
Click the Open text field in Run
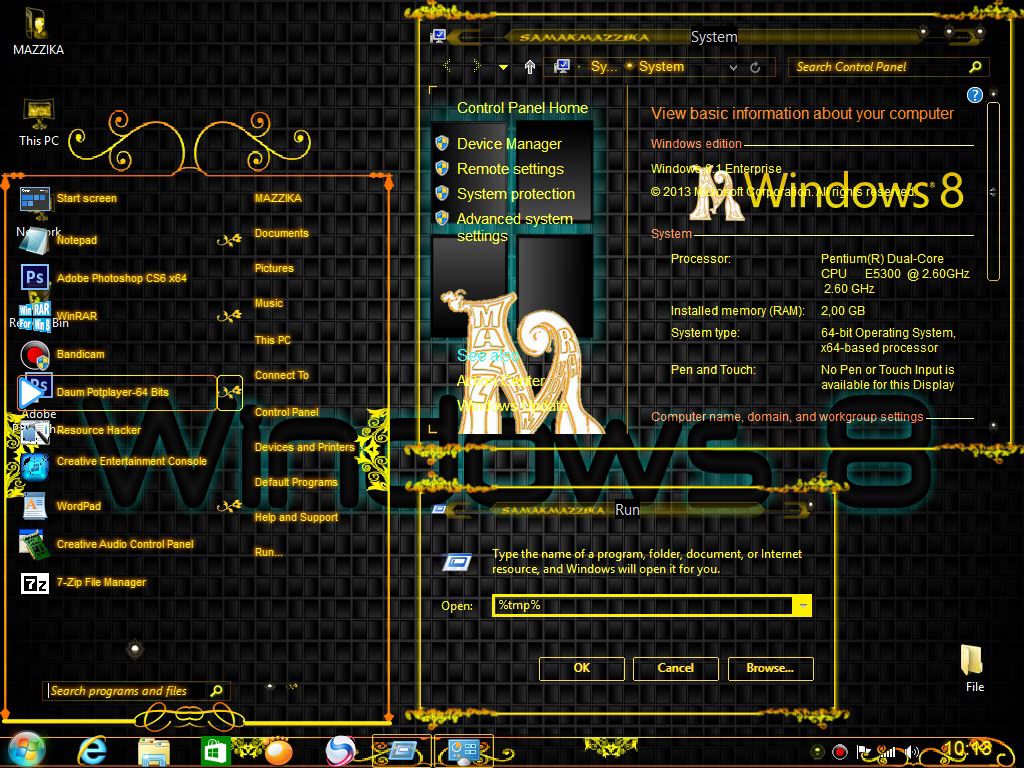(643, 606)
